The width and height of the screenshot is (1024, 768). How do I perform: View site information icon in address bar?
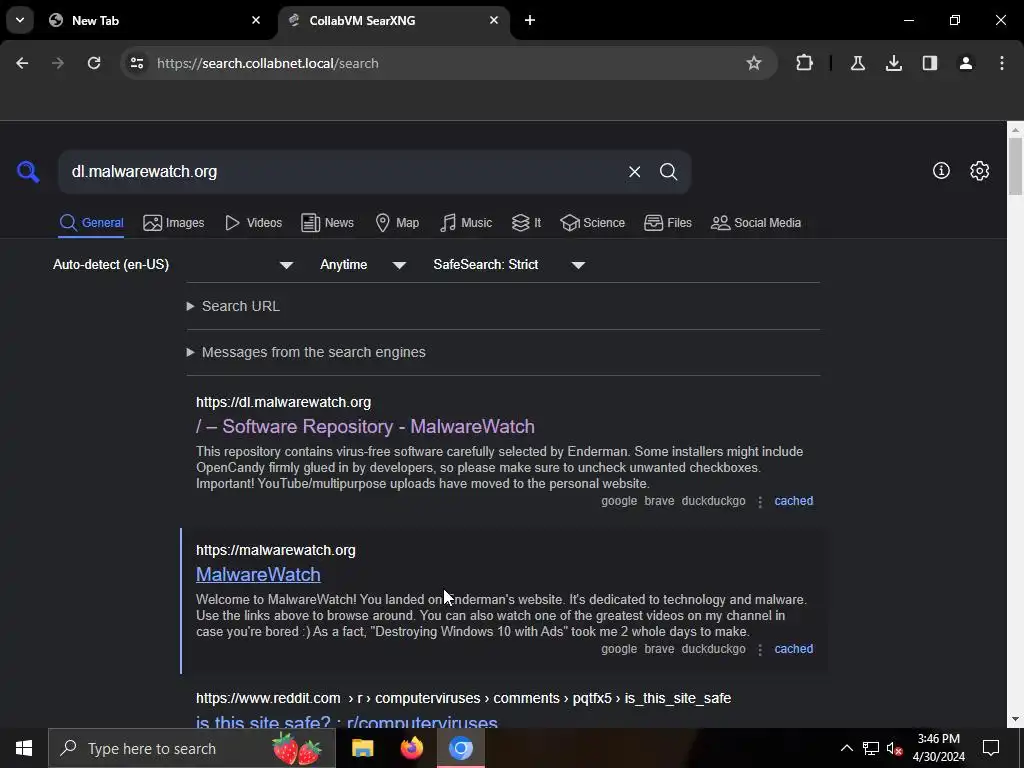coord(136,63)
